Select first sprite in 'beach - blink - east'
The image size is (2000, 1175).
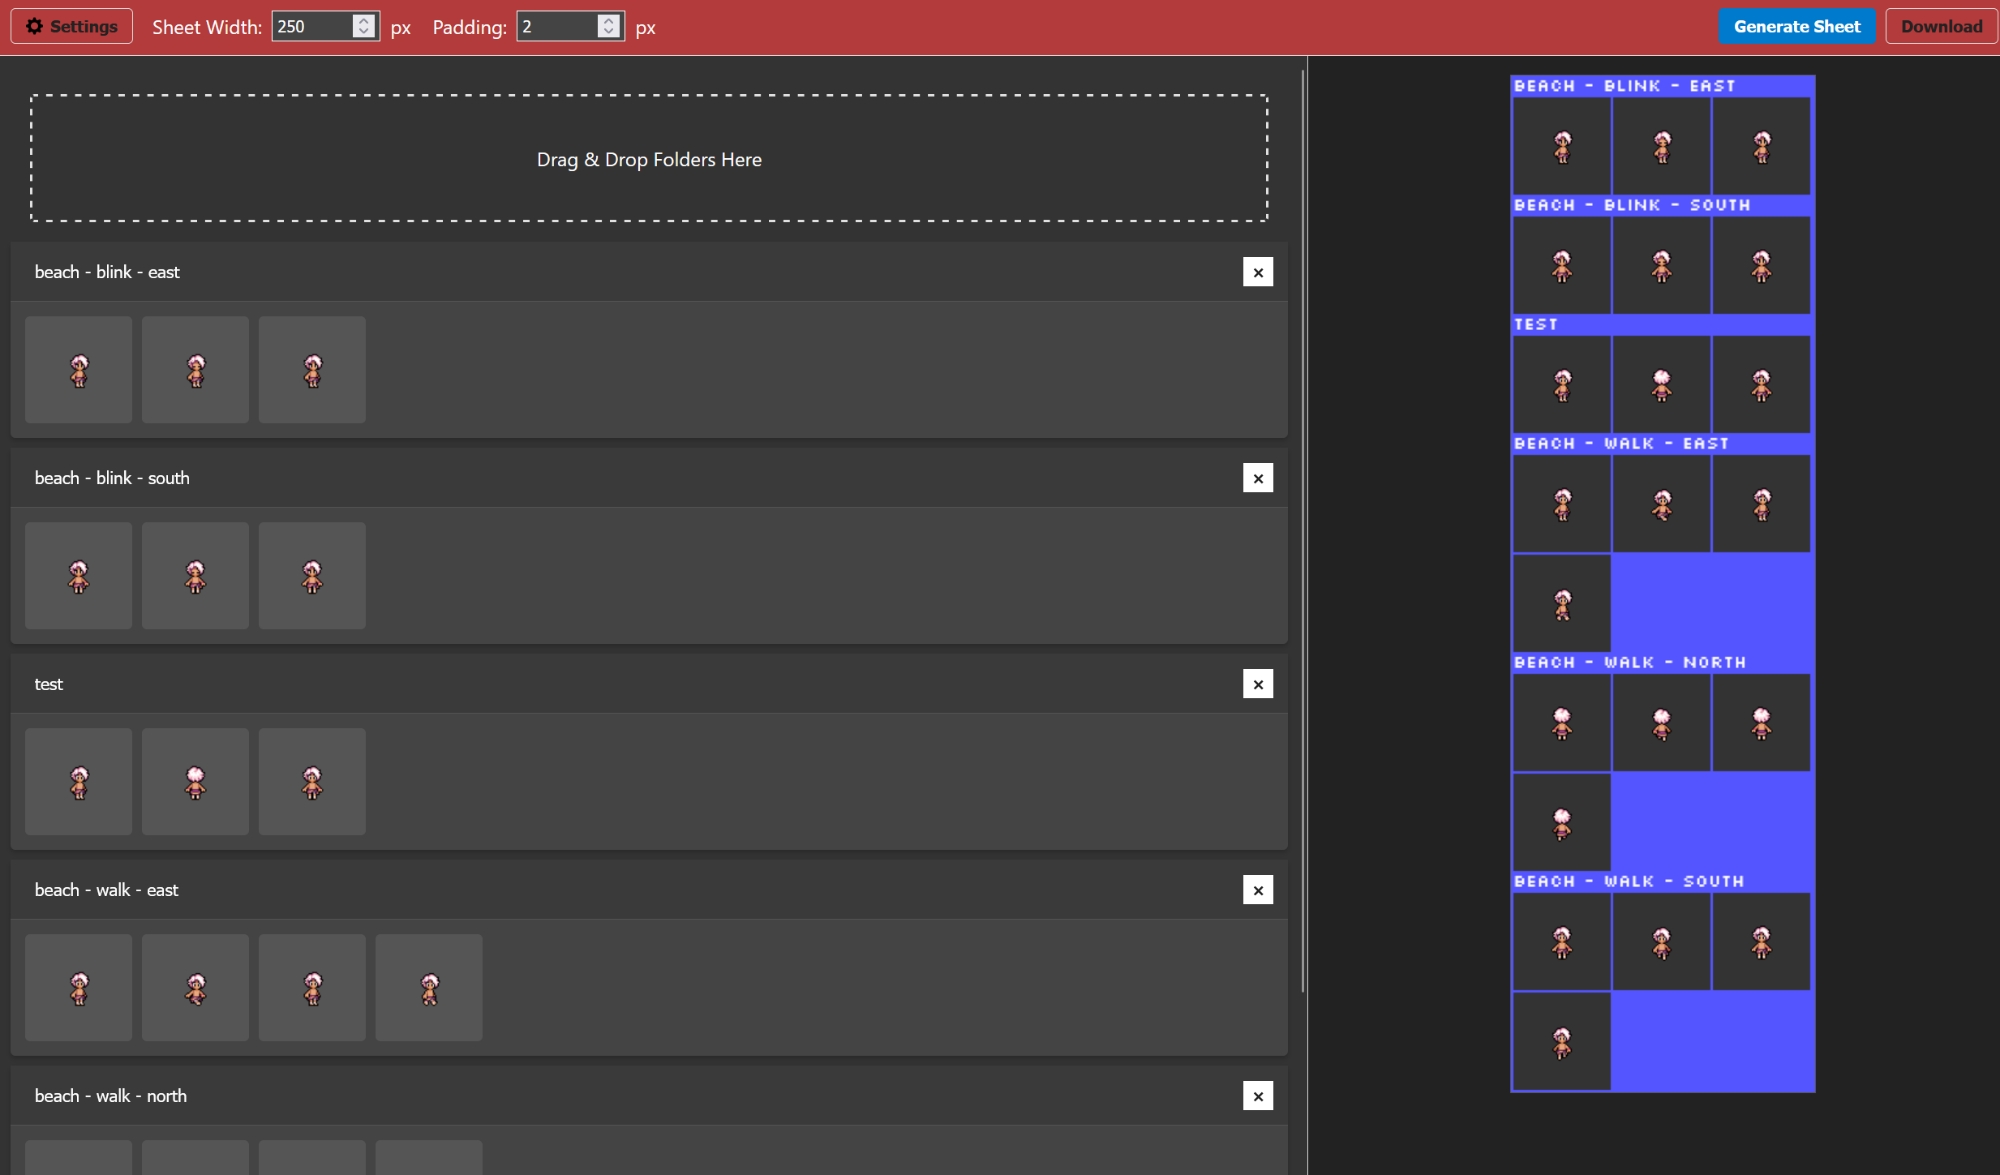pyautogui.click(x=78, y=370)
